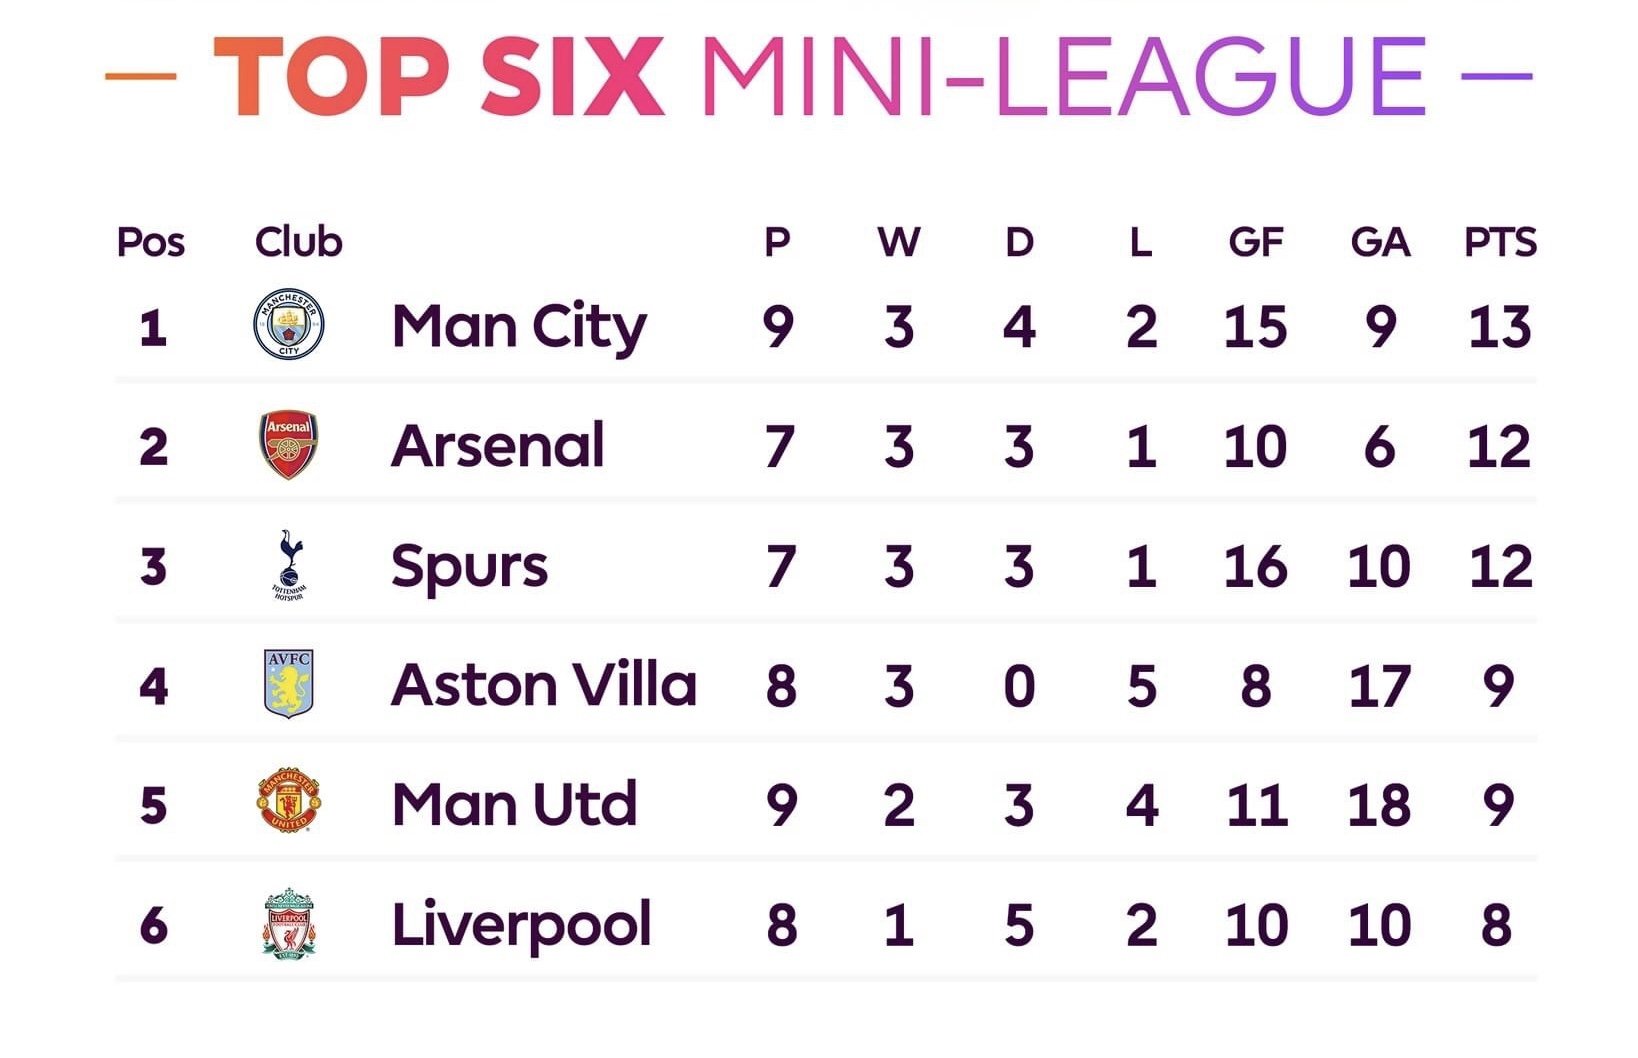
Task: Click the PTS column header
Action: point(1500,242)
